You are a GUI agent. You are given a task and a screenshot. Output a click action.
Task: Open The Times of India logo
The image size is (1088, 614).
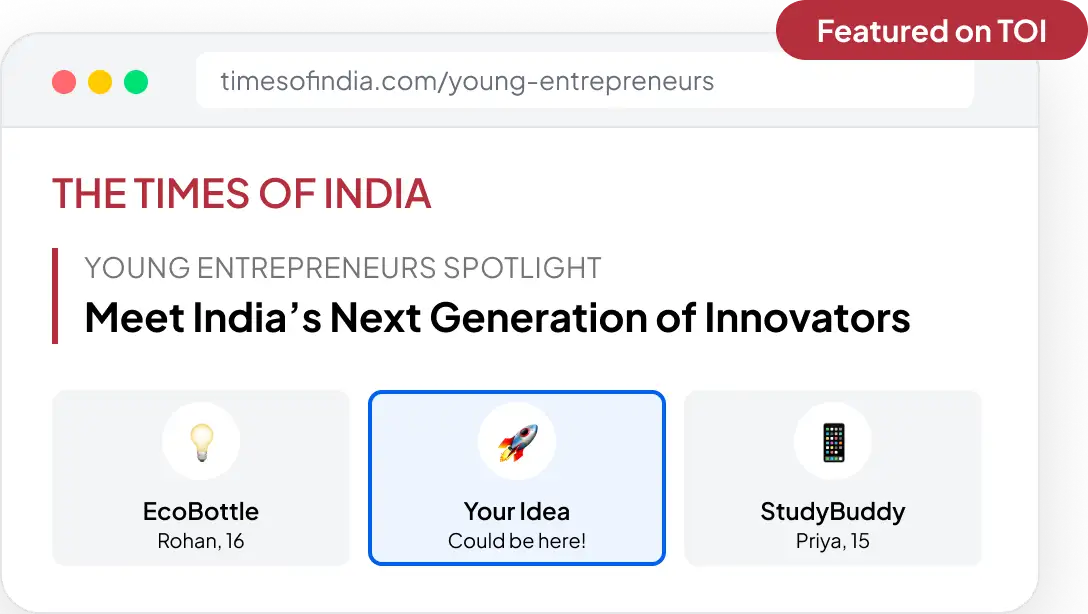click(x=241, y=194)
